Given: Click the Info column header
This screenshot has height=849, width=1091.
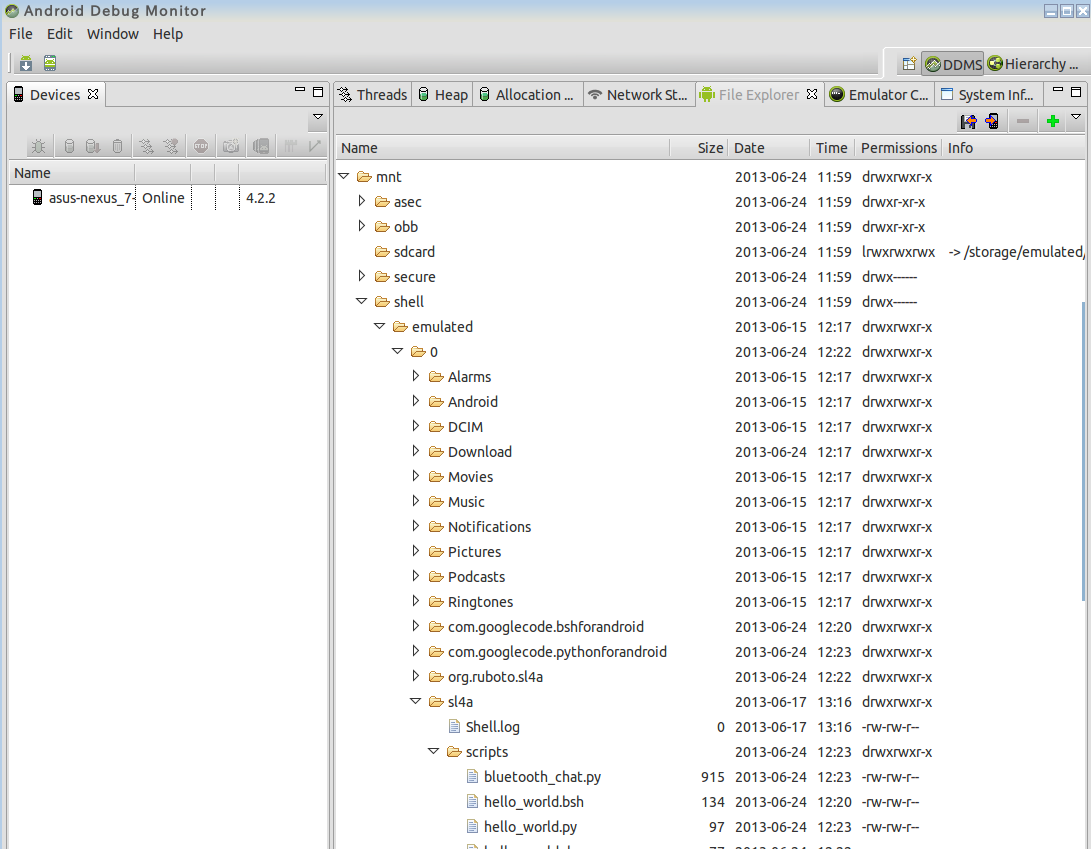Looking at the screenshot, I should 1012,148.
